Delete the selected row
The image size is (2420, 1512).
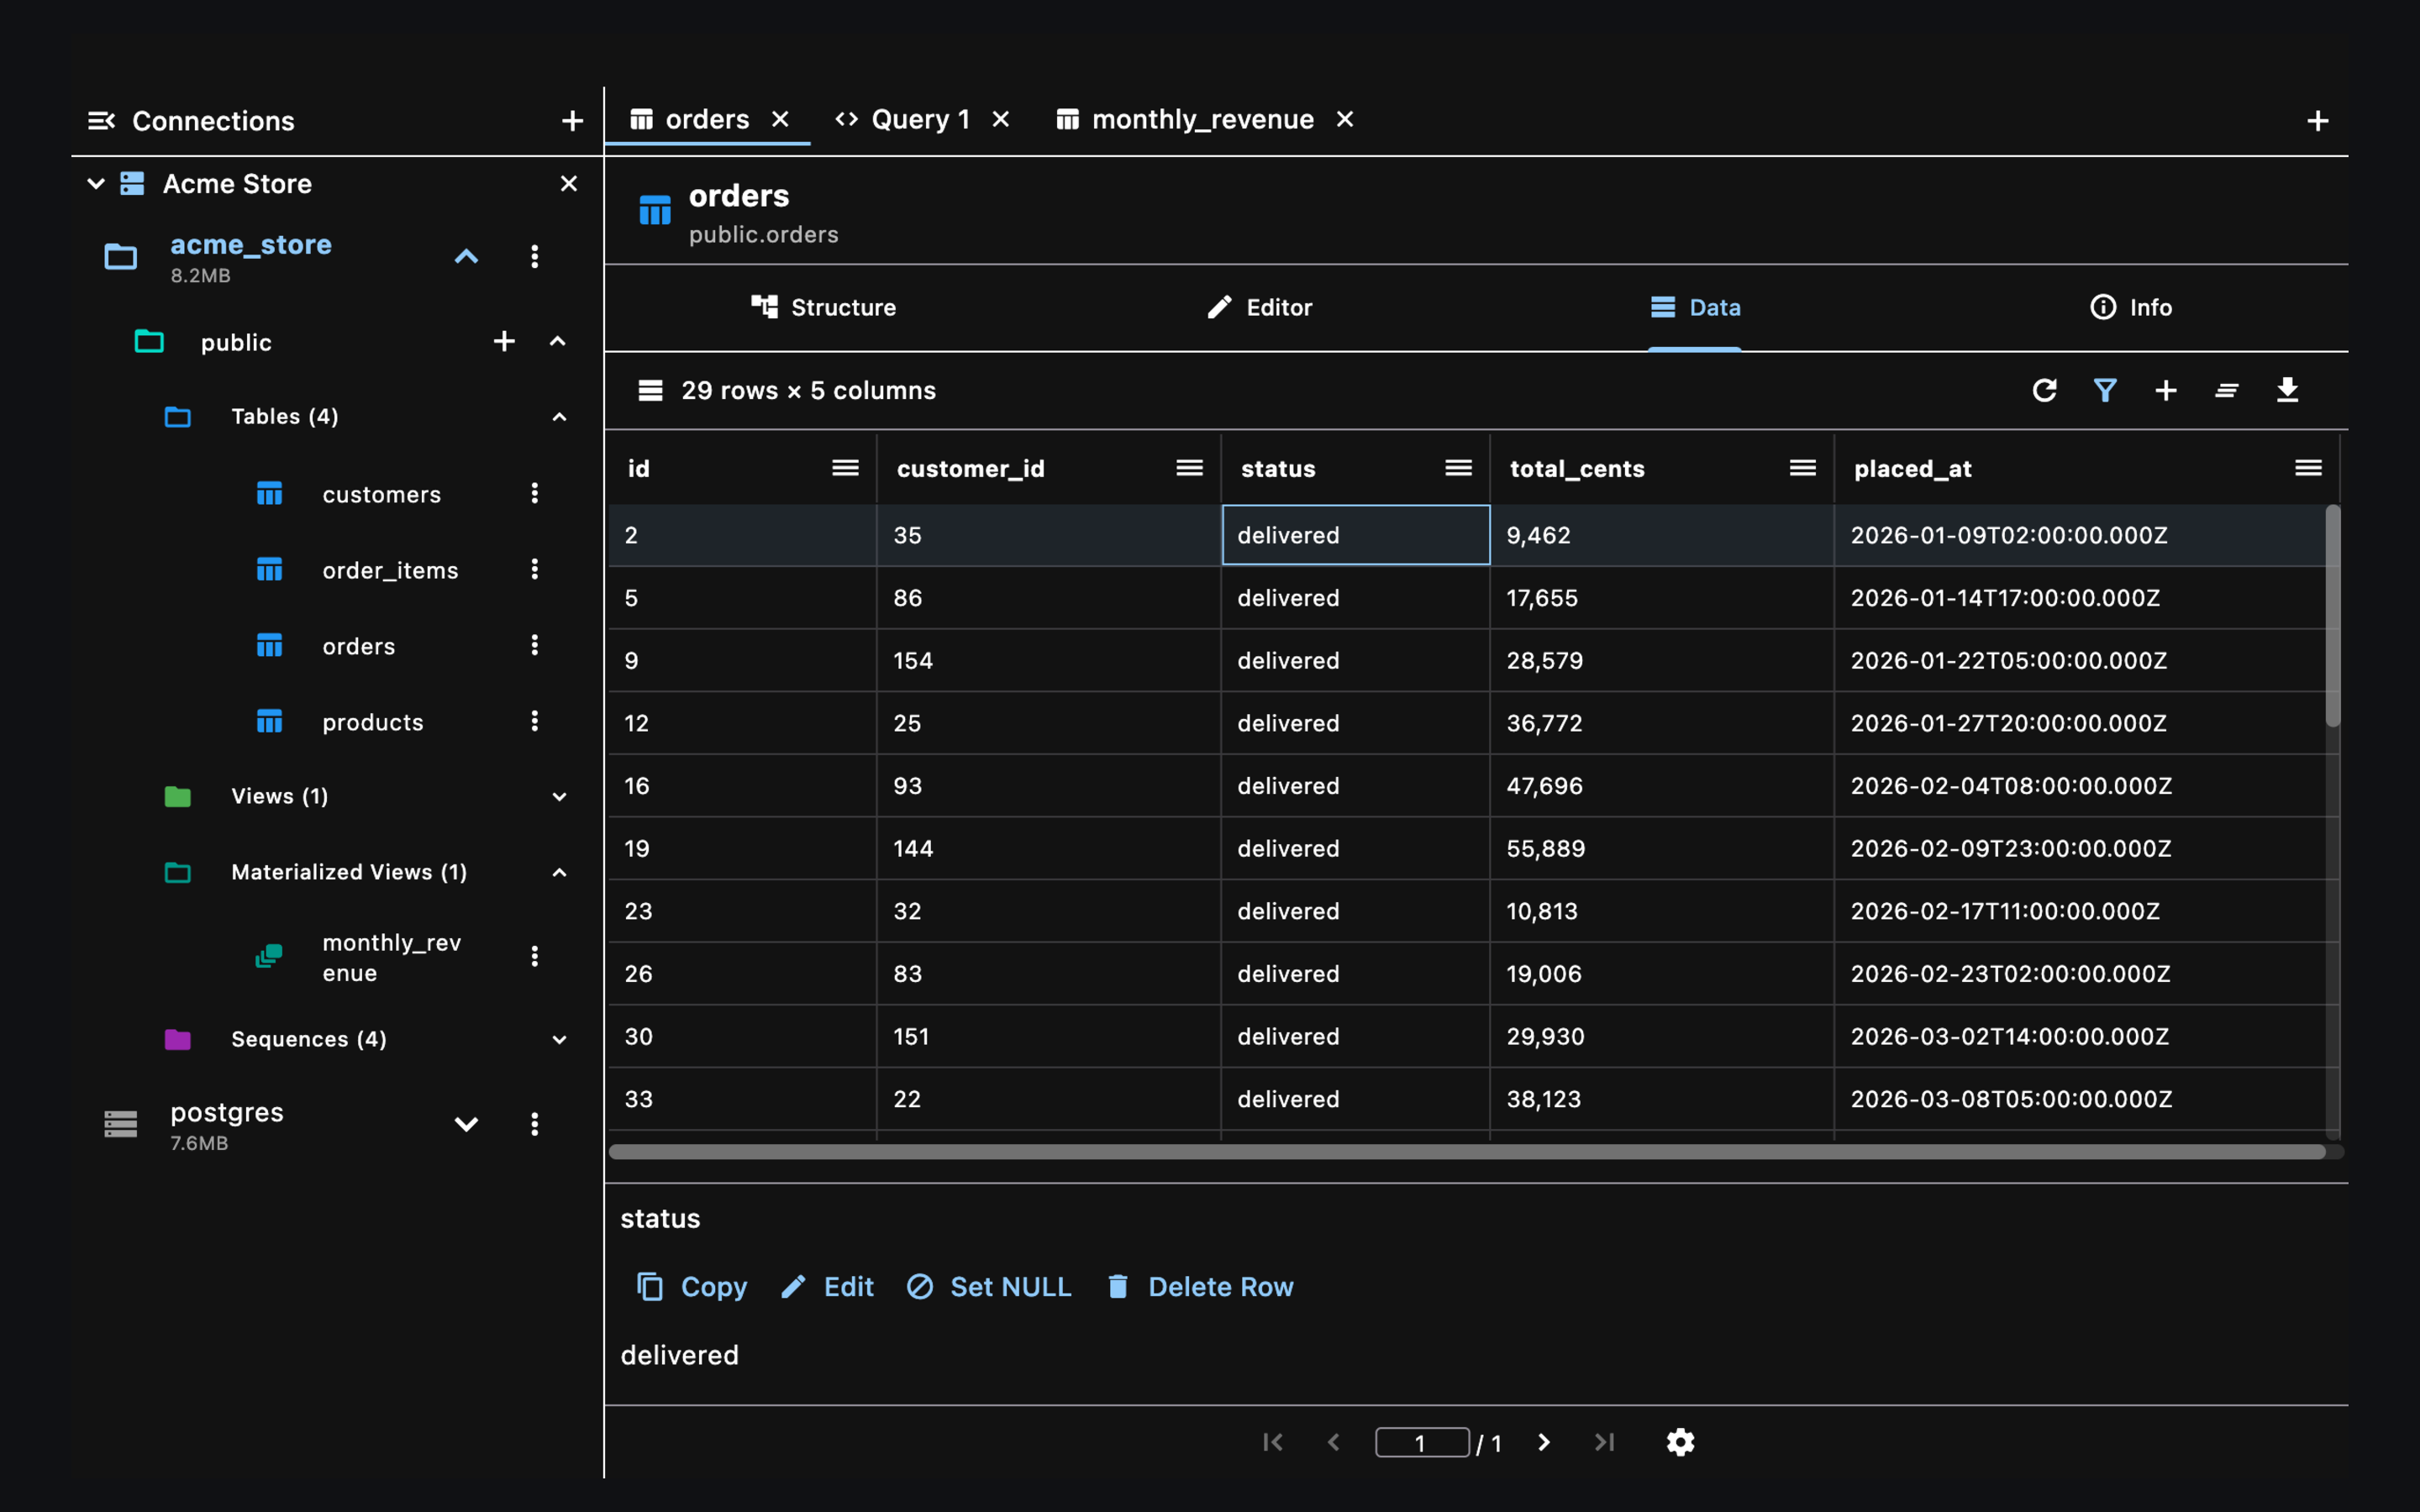(x=1199, y=1287)
